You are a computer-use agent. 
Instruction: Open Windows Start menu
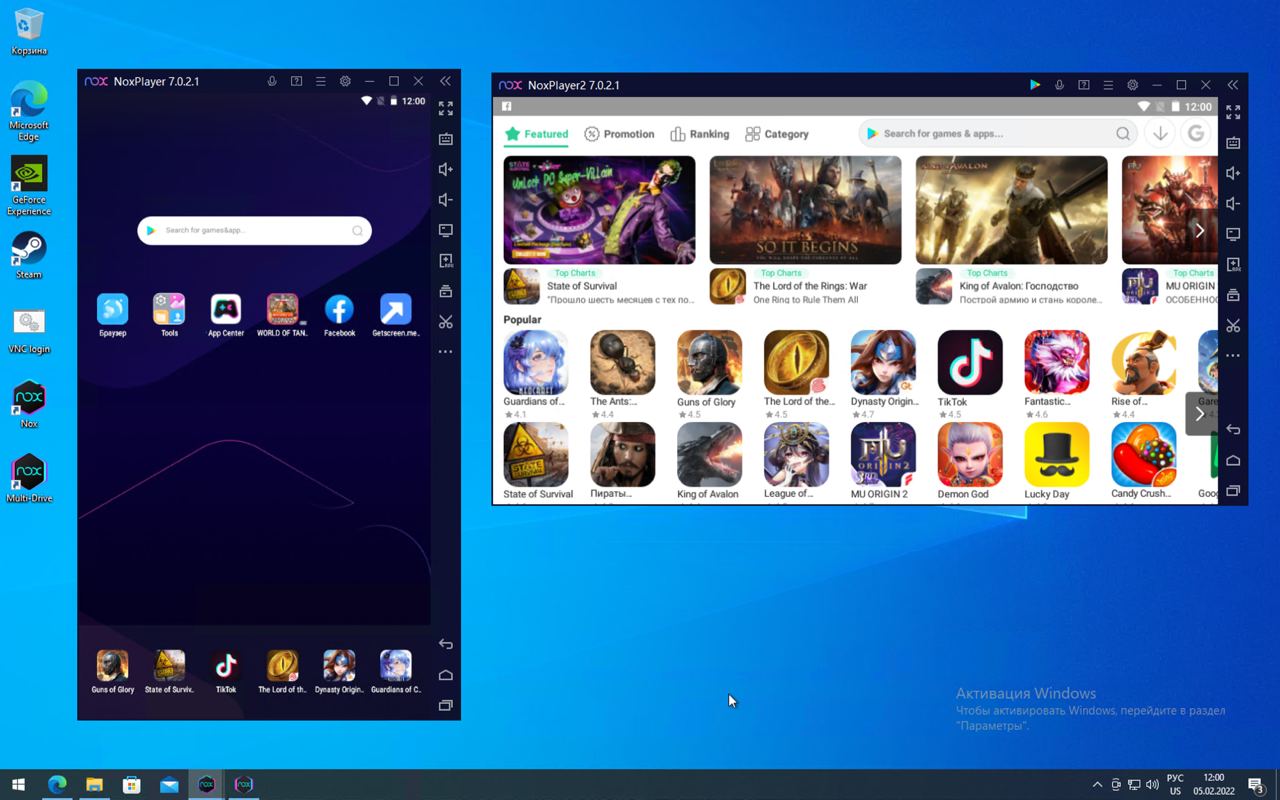click(18, 785)
